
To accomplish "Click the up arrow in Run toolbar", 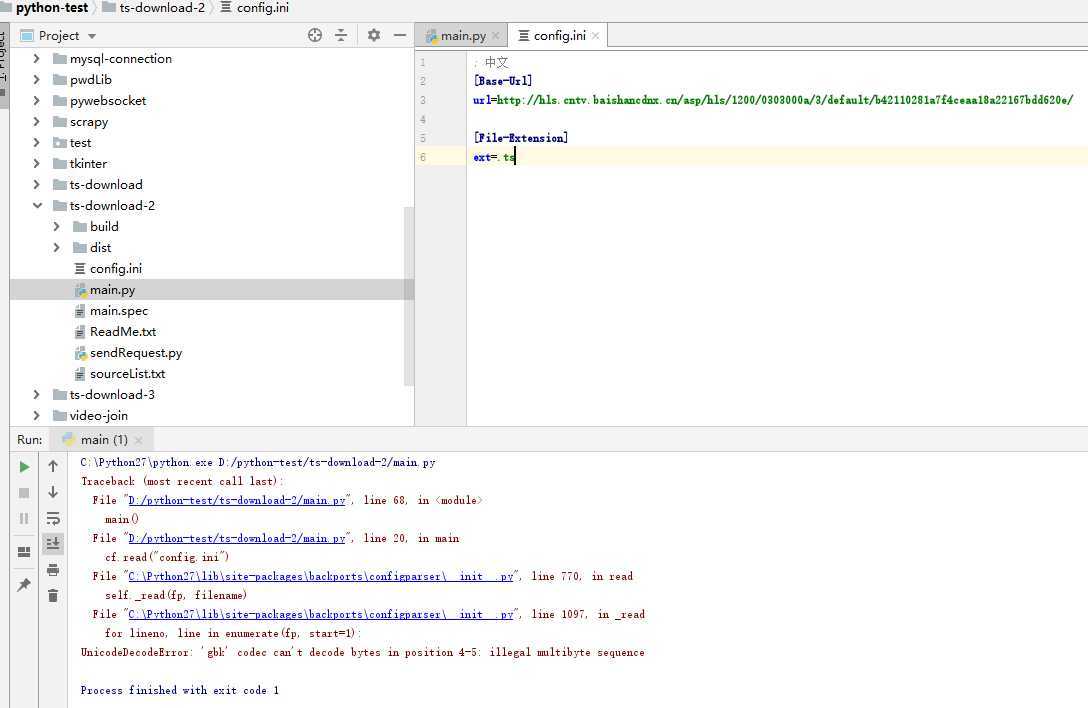I will (53, 466).
